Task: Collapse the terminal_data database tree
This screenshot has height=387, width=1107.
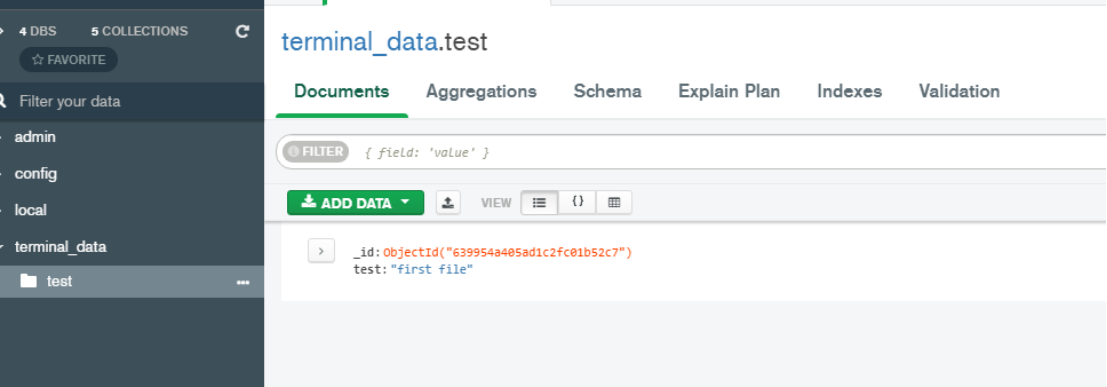Action: coord(2,247)
